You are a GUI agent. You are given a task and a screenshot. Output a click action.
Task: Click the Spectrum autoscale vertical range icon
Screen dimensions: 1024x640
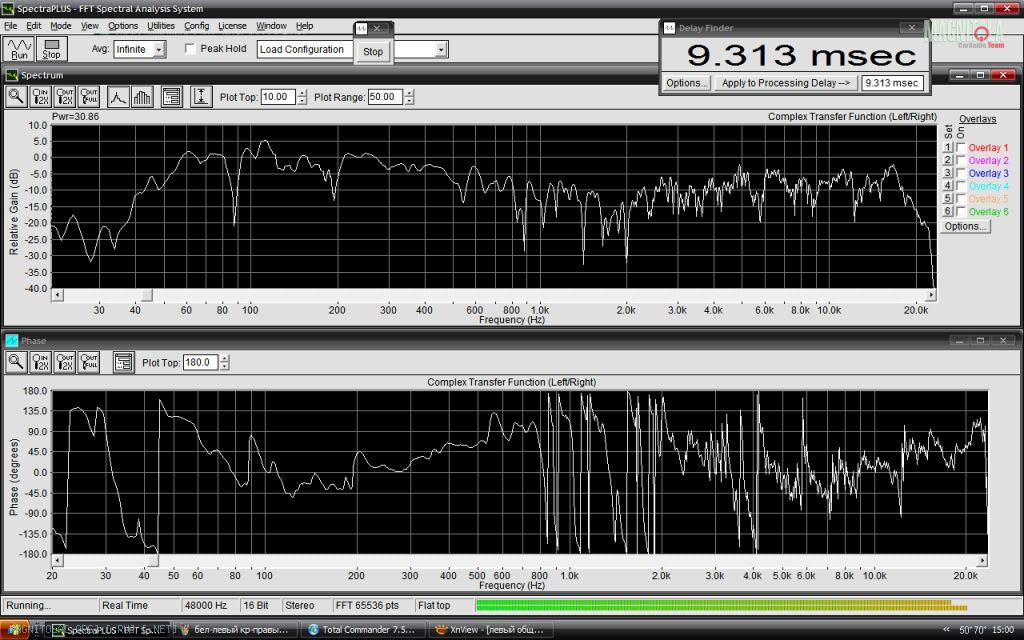click(x=201, y=97)
